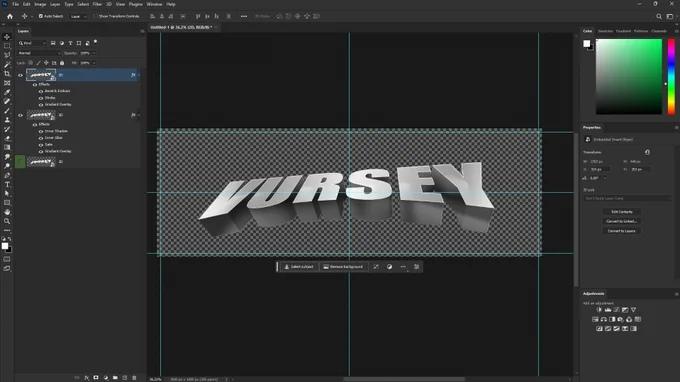Click the Select subject button
680x382 pixels.
pyautogui.click(x=299, y=267)
